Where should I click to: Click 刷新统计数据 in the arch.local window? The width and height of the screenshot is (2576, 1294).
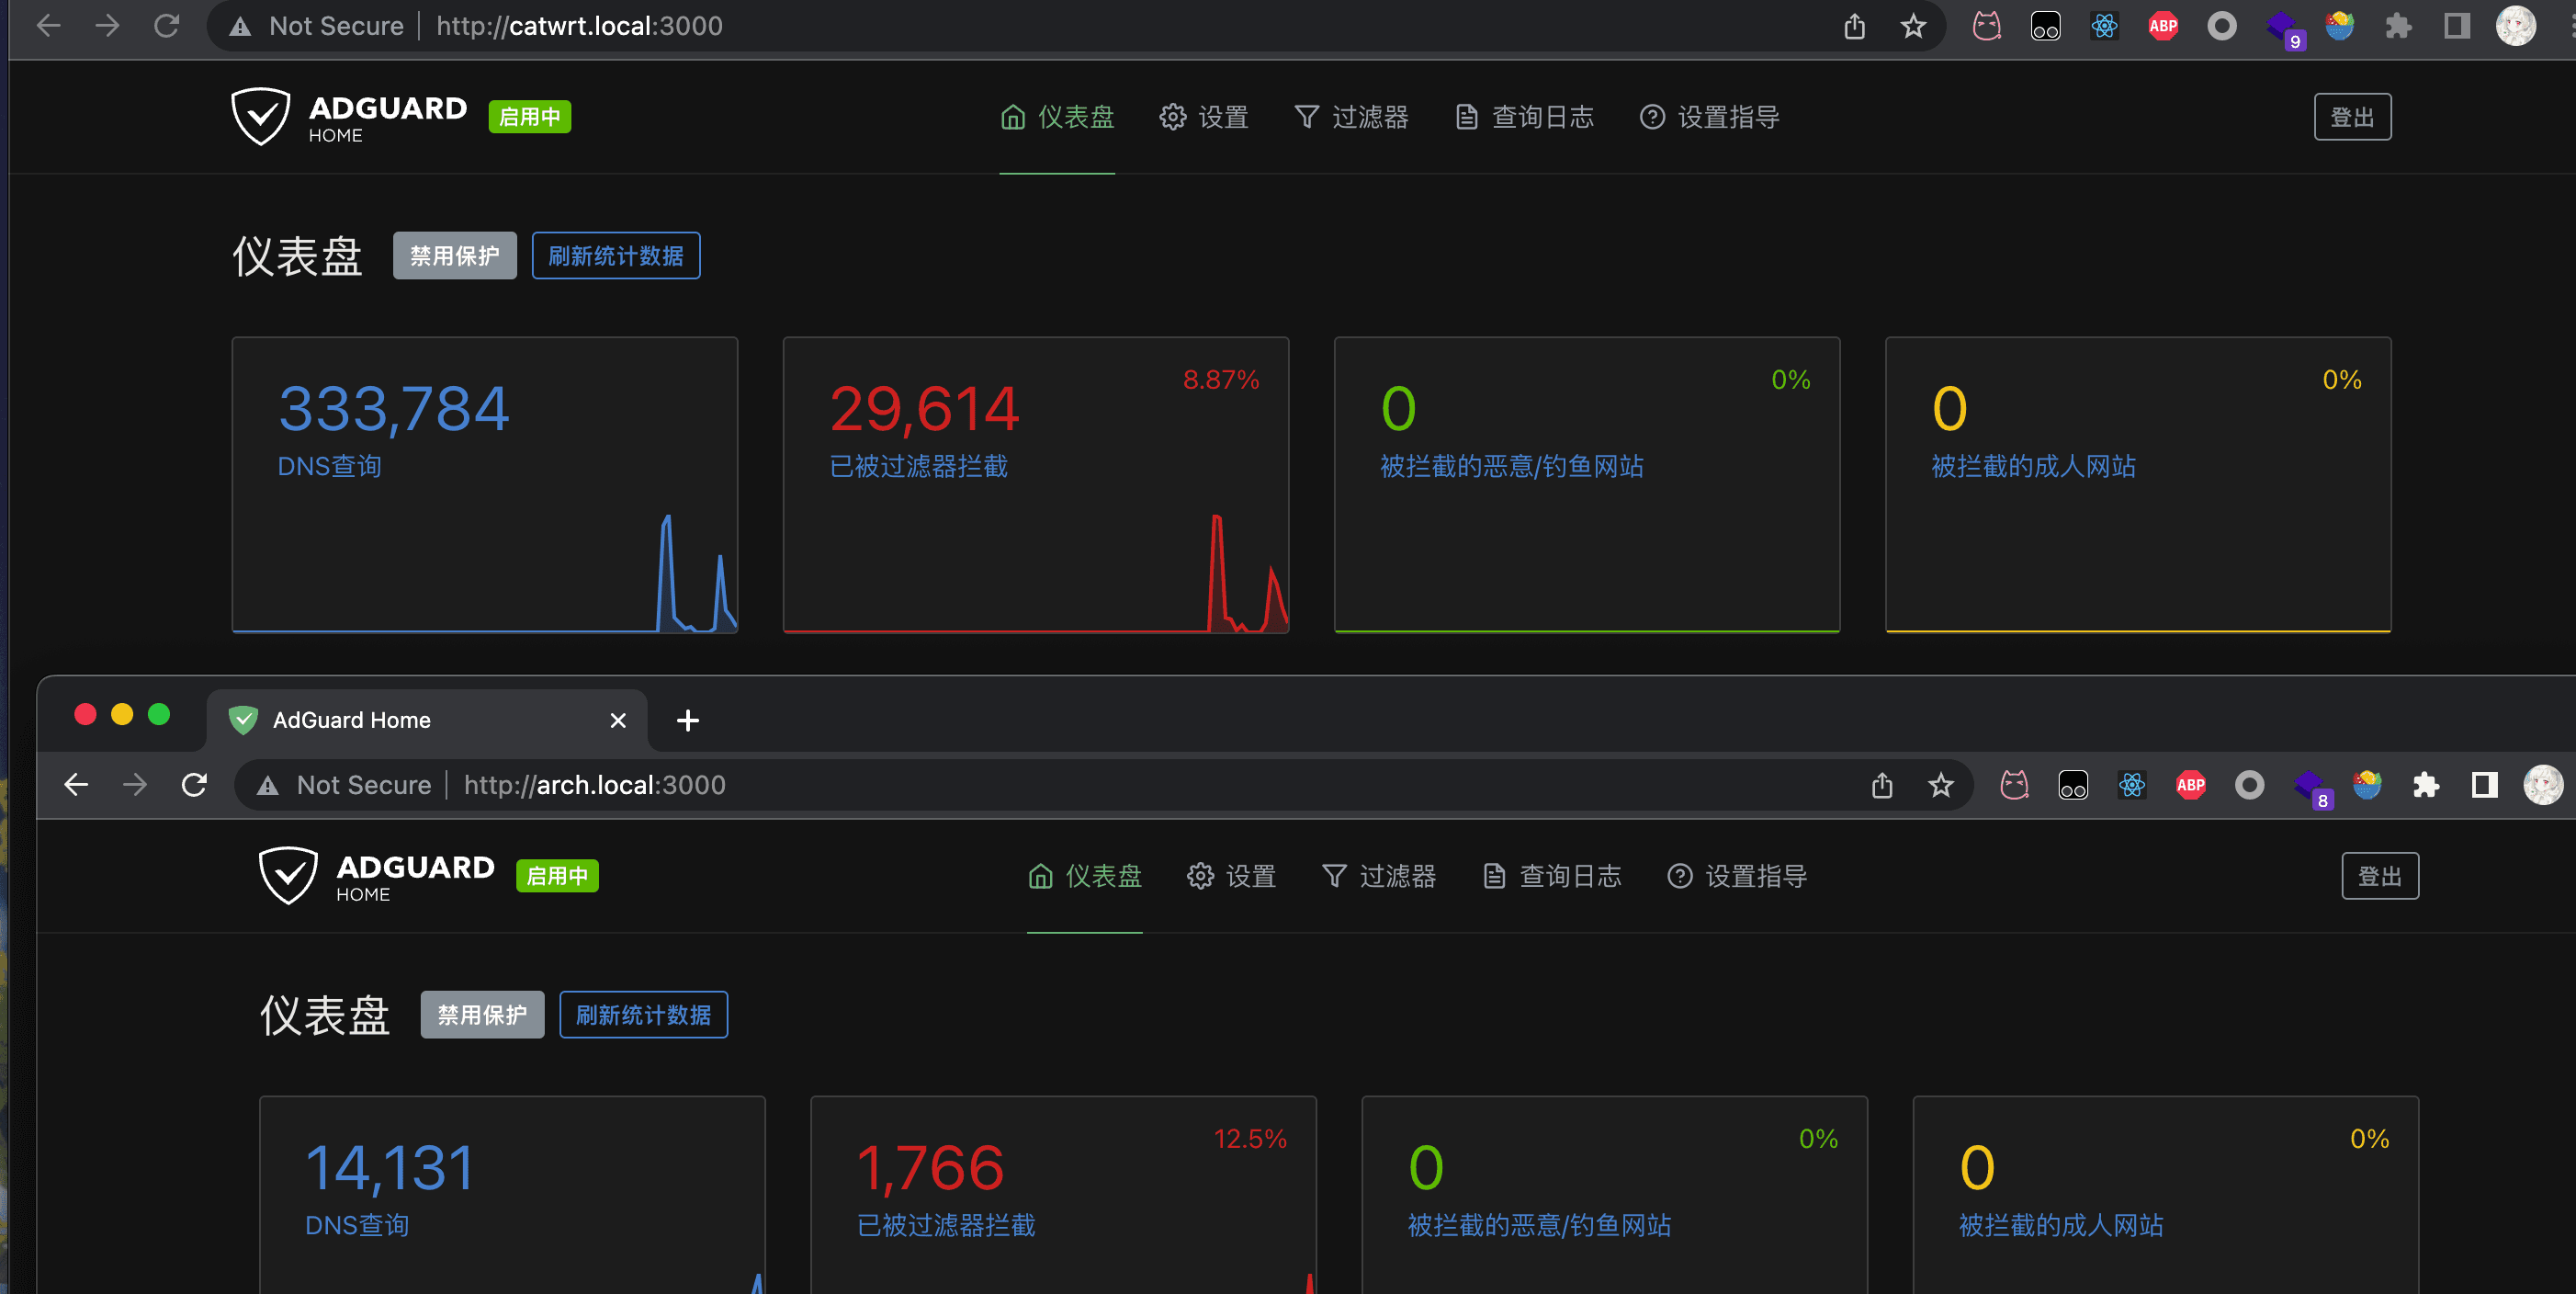(644, 1015)
